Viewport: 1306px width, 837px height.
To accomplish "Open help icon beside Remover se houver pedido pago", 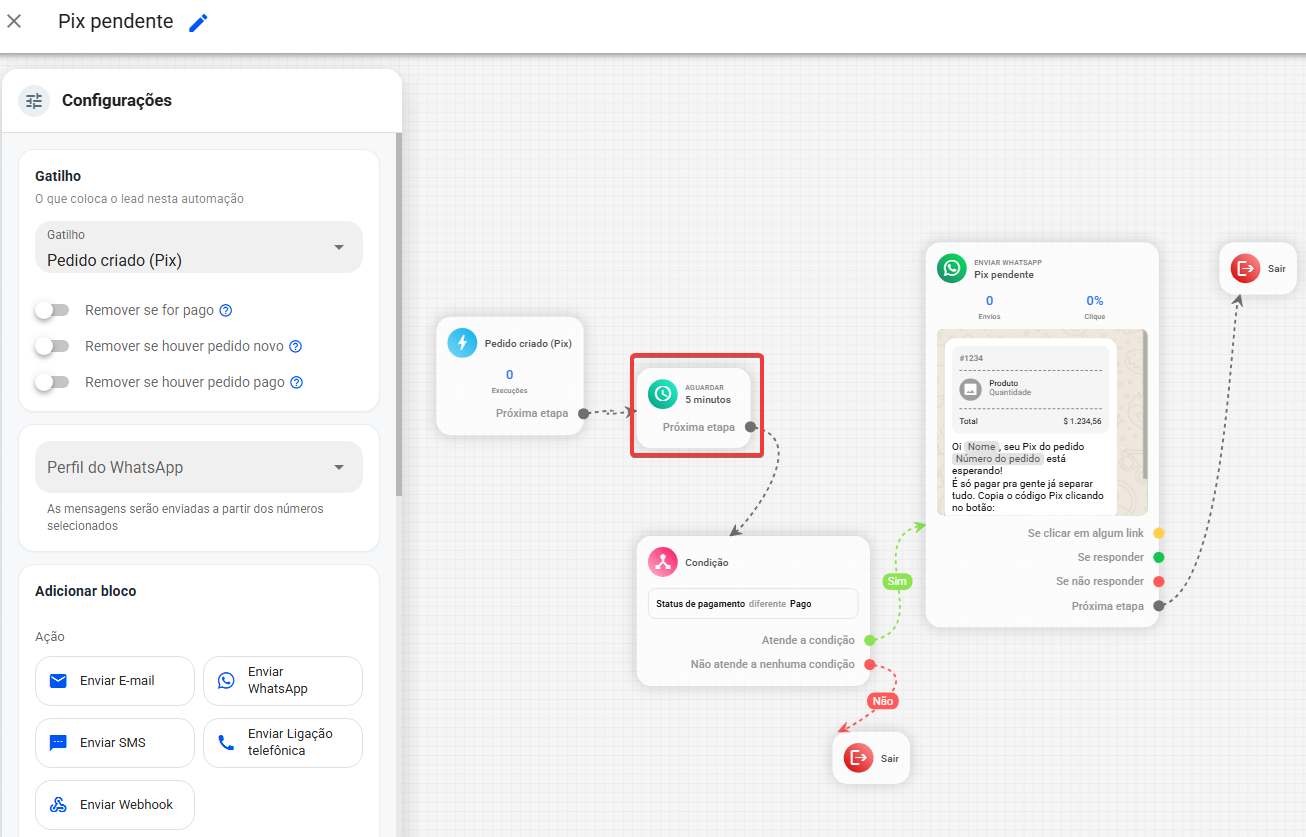I will point(297,382).
